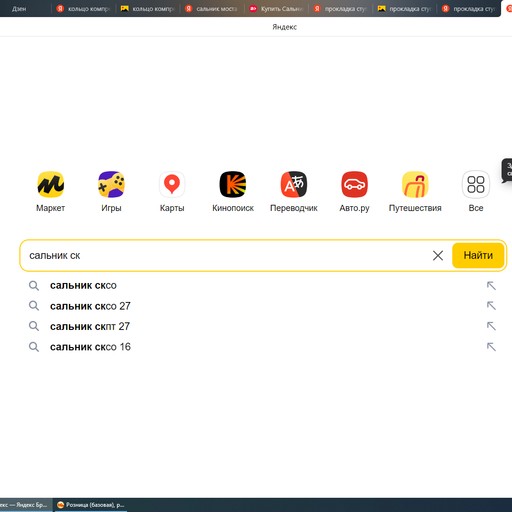Image resolution: width=512 pixels, height=512 pixels.
Task: Insert "сальник сксо 16" using arrow icon
Action: click(491, 347)
